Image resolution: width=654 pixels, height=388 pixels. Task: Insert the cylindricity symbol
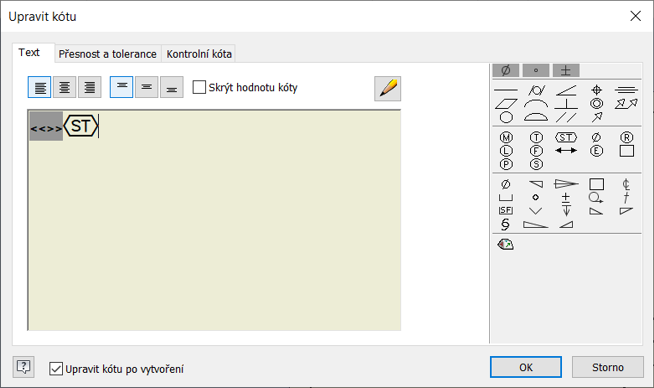pos(536,90)
